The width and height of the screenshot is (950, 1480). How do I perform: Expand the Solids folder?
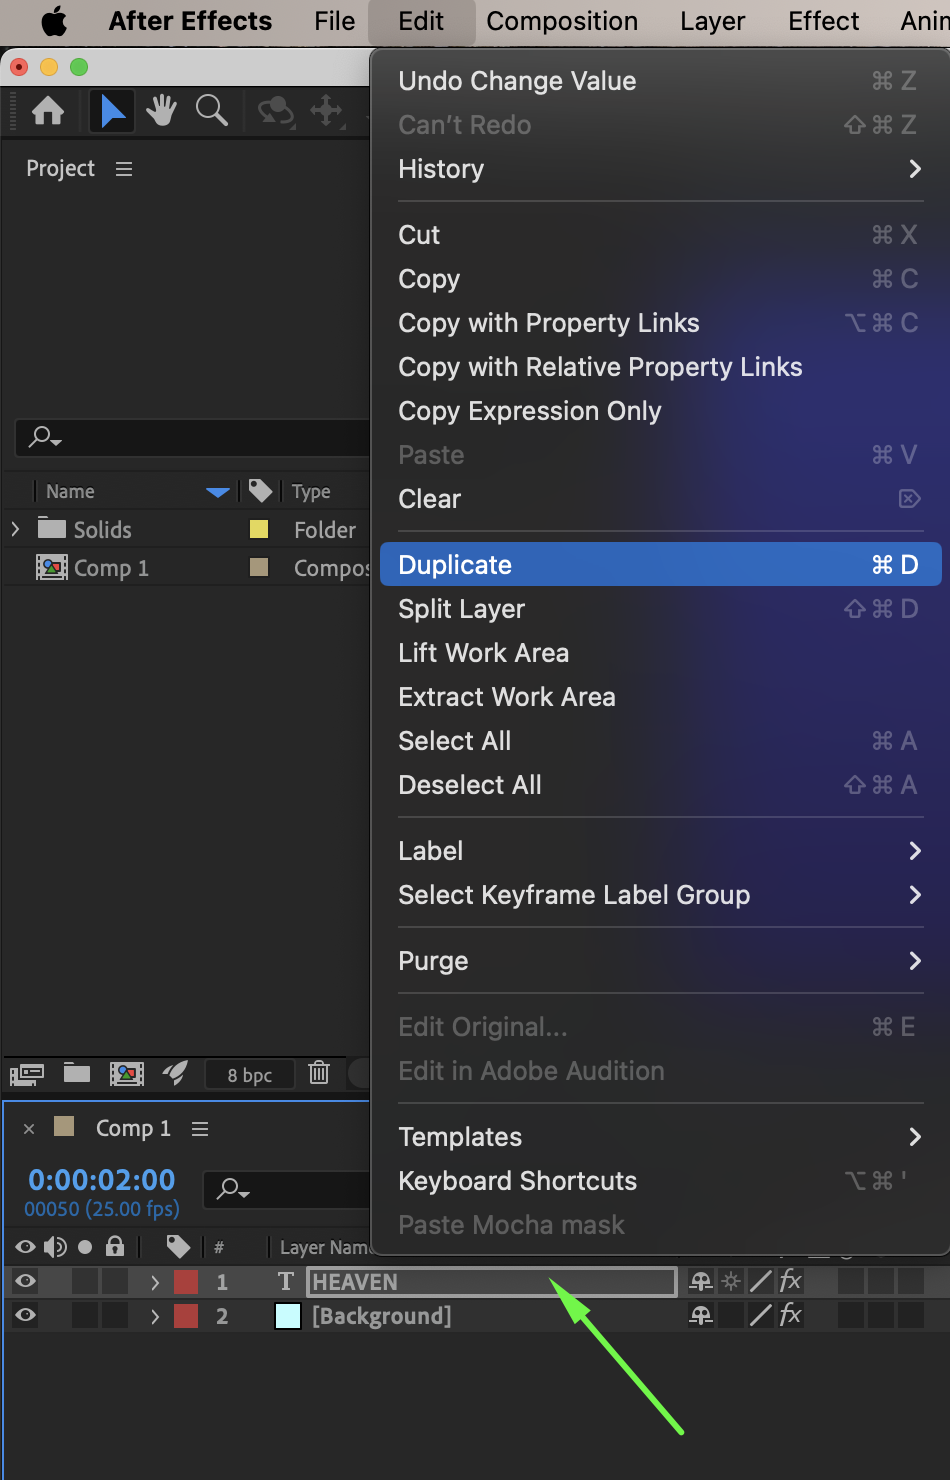(15, 528)
